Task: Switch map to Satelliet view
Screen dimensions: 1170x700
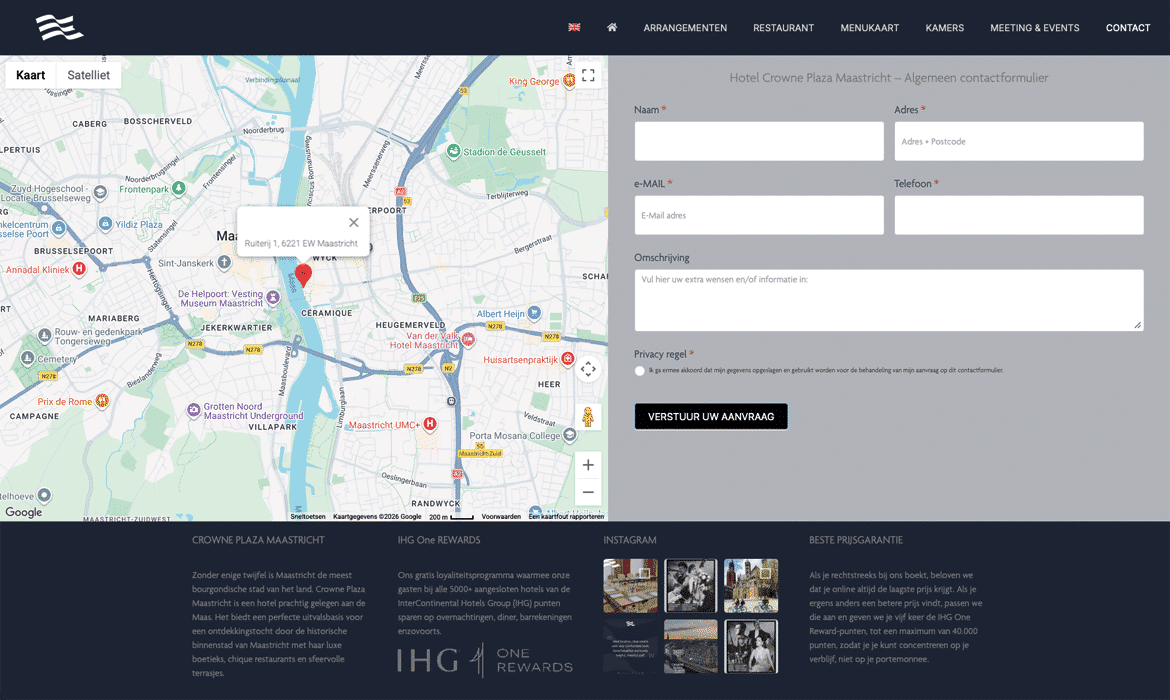Action: click(x=89, y=75)
